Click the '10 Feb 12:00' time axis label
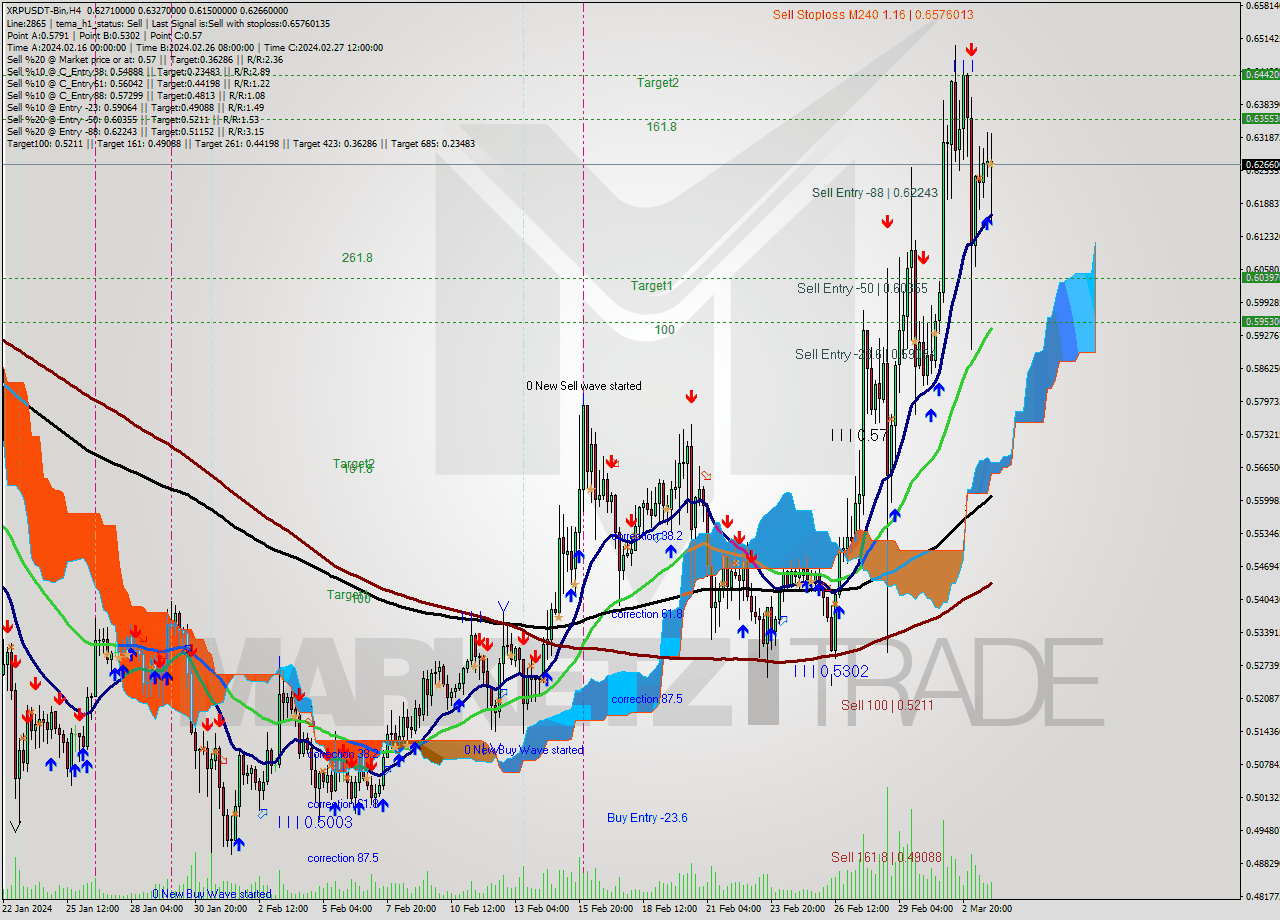Viewport: 1280px width, 920px height. tap(477, 909)
